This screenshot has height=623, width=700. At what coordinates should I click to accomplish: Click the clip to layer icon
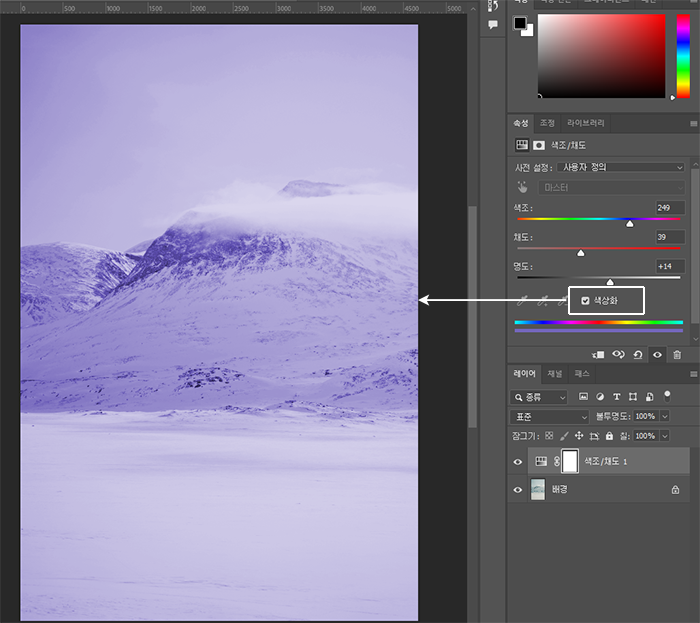click(598, 355)
